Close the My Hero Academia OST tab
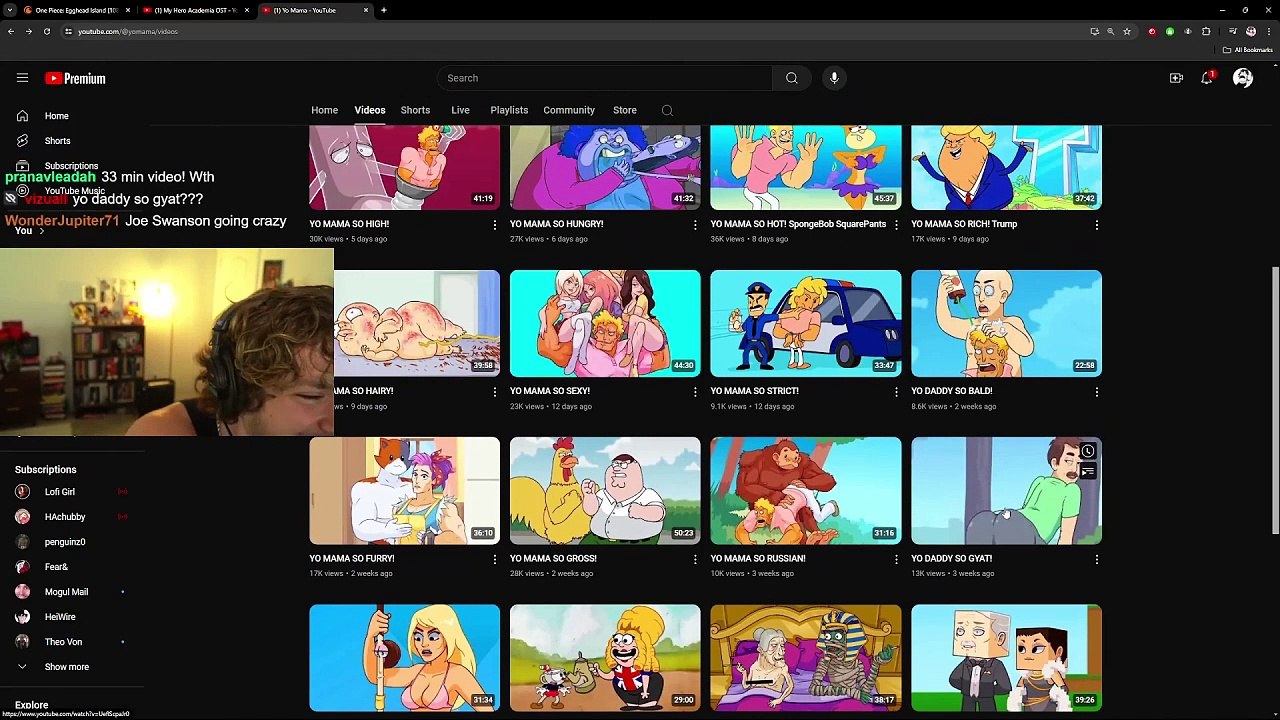This screenshot has height=720, width=1280. tap(247, 10)
